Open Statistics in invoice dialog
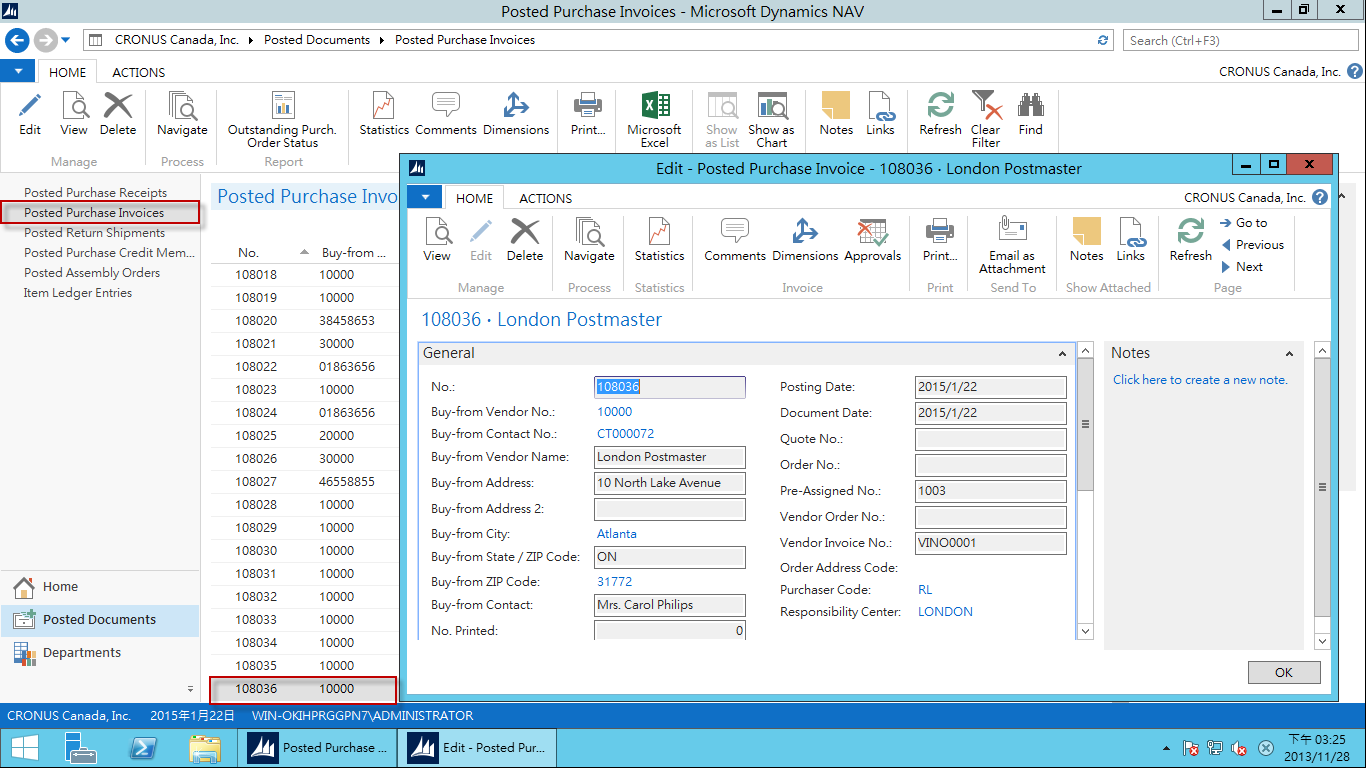The height and width of the screenshot is (768, 1366). [x=660, y=240]
